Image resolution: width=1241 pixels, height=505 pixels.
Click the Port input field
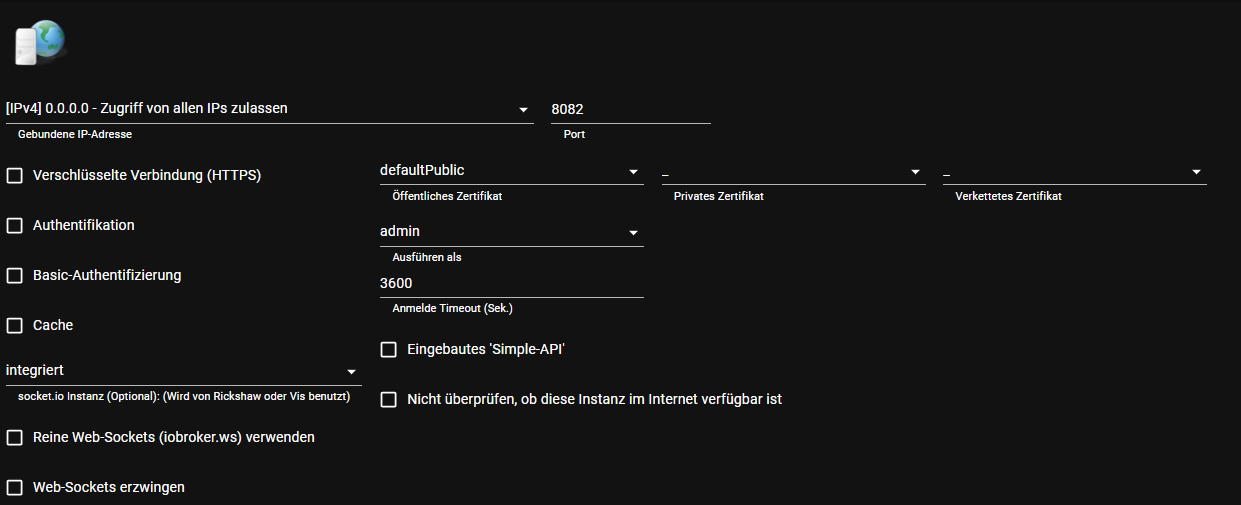(x=630, y=109)
